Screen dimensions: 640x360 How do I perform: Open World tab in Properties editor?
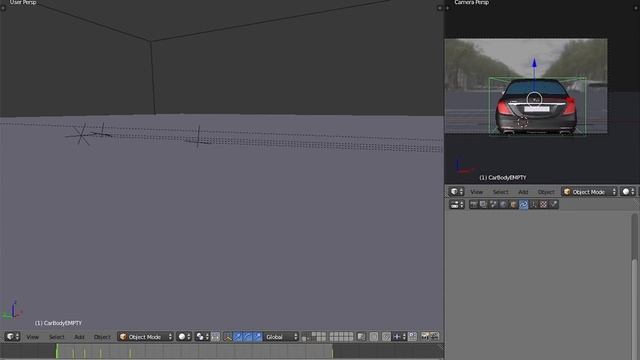(x=503, y=204)
